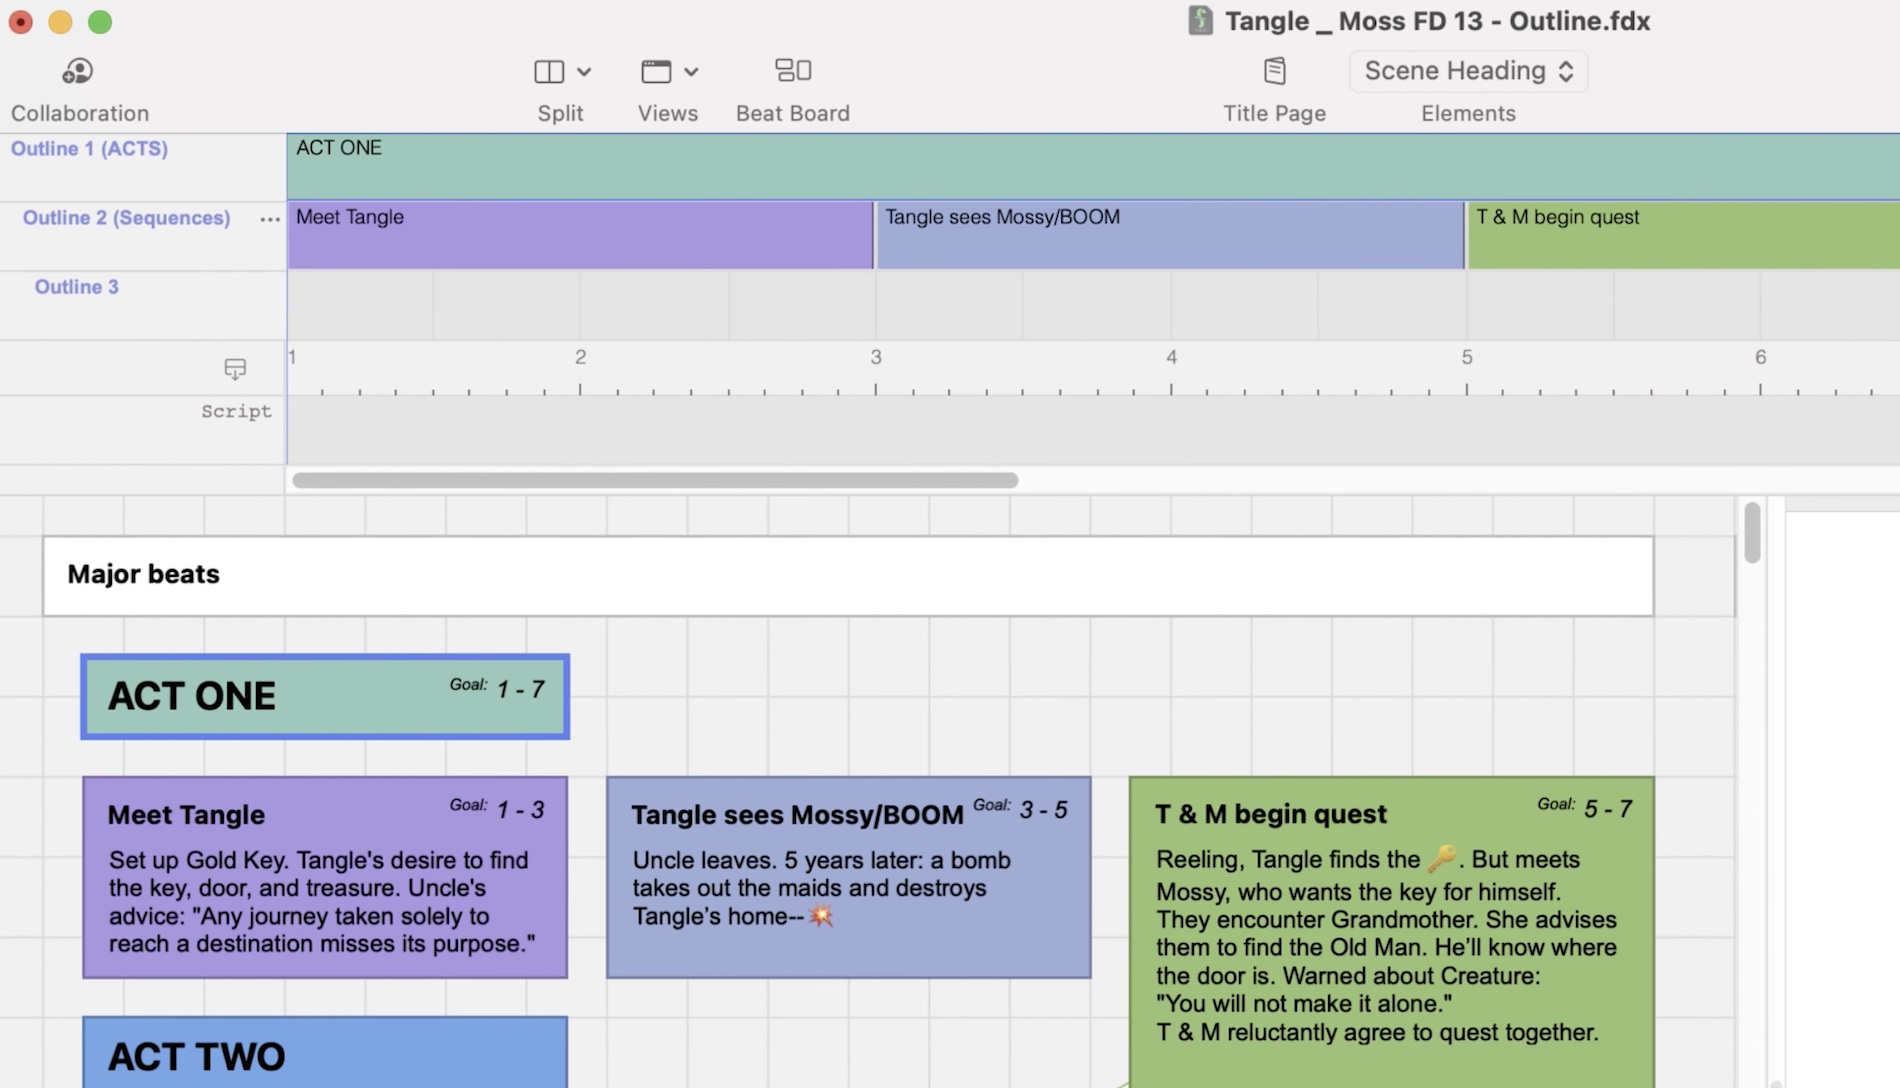Click the horizontal timeline scrollbar
Image resolution: width=1900 pixels, height=1088 pixels.
pyautogui.click(x=655, y=480)
